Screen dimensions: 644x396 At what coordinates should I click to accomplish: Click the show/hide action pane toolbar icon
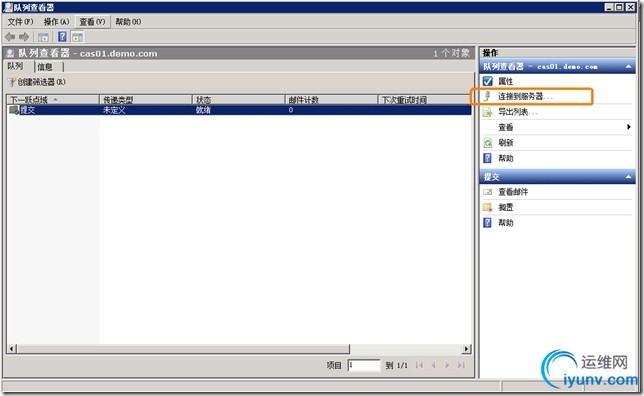click(77, 37)
